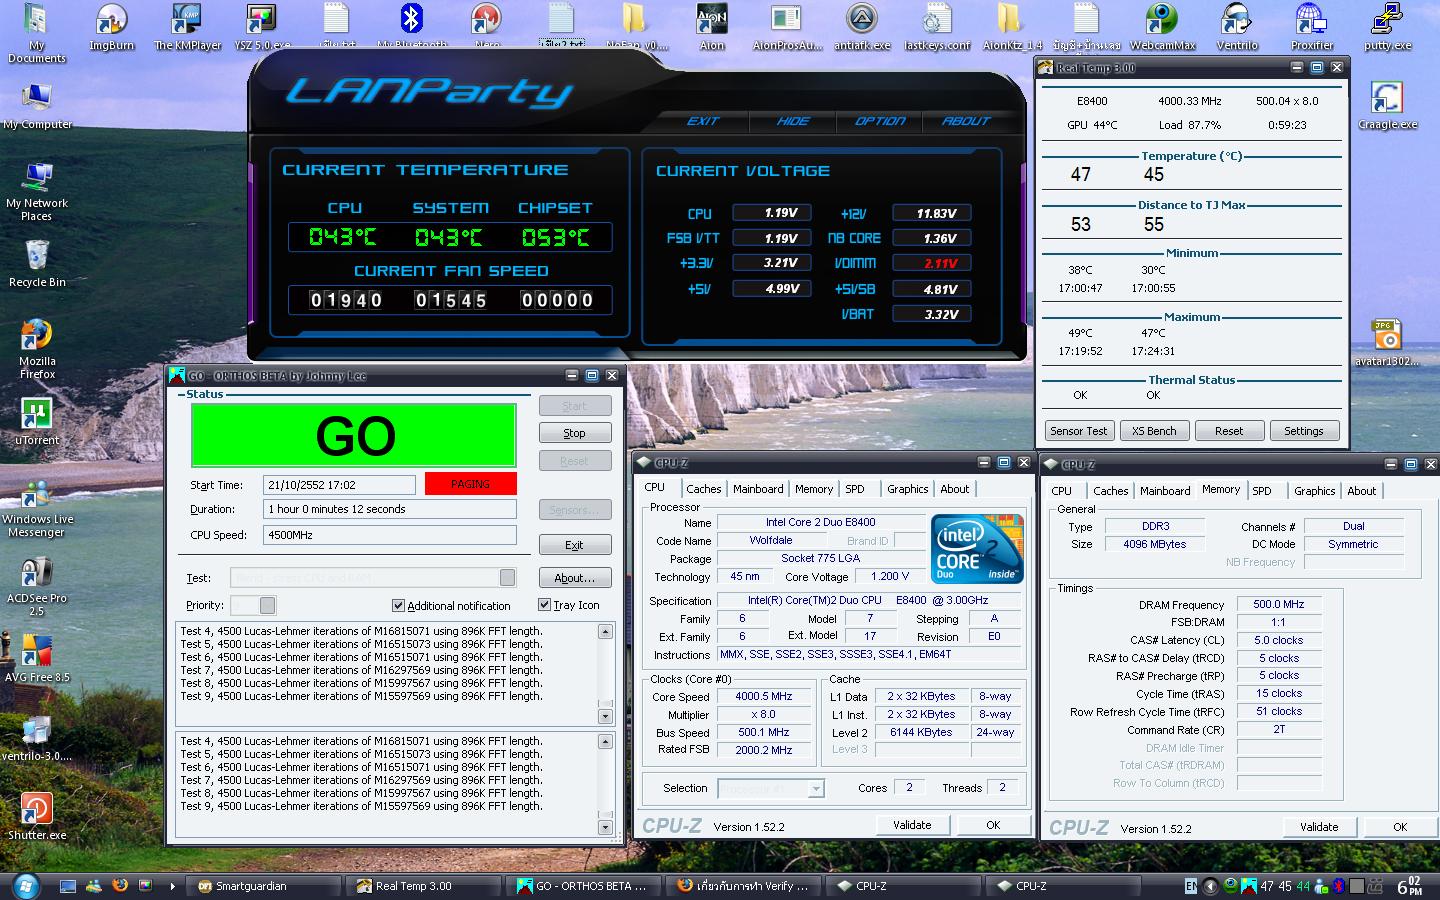Click the green GO status panel
Screen dimensions: 1440x900
pos(354,435)
